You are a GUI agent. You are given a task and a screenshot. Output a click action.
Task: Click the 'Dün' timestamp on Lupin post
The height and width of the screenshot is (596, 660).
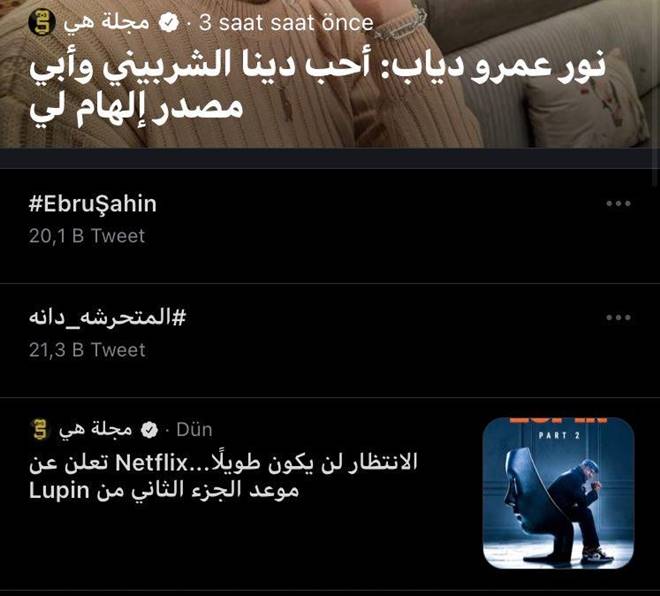coord(194,430)
